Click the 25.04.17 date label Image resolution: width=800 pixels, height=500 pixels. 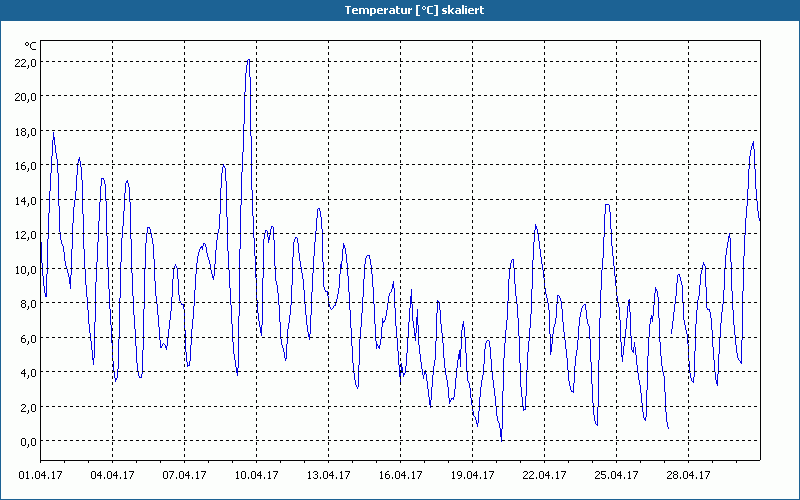pyautogui.click(x=616, y=475)
